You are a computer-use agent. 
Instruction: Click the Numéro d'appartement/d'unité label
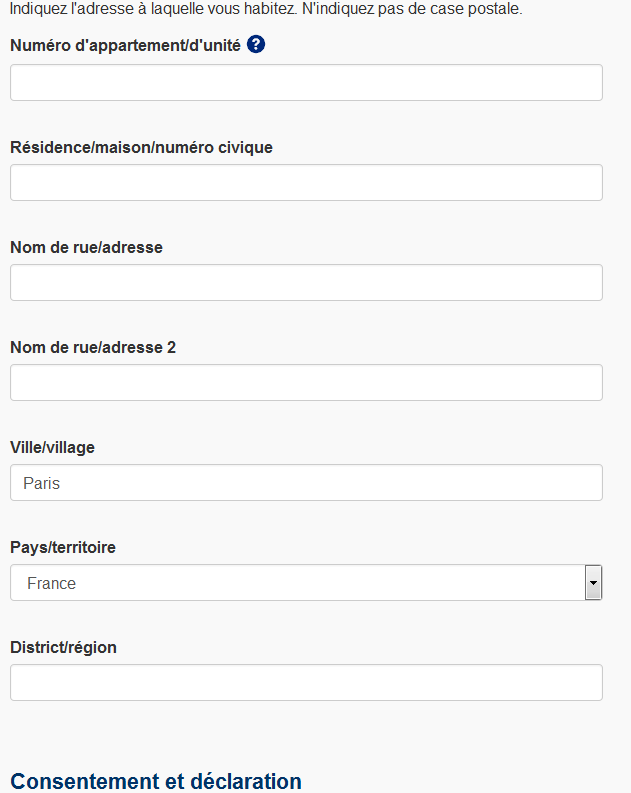click(x=125, y=46)
